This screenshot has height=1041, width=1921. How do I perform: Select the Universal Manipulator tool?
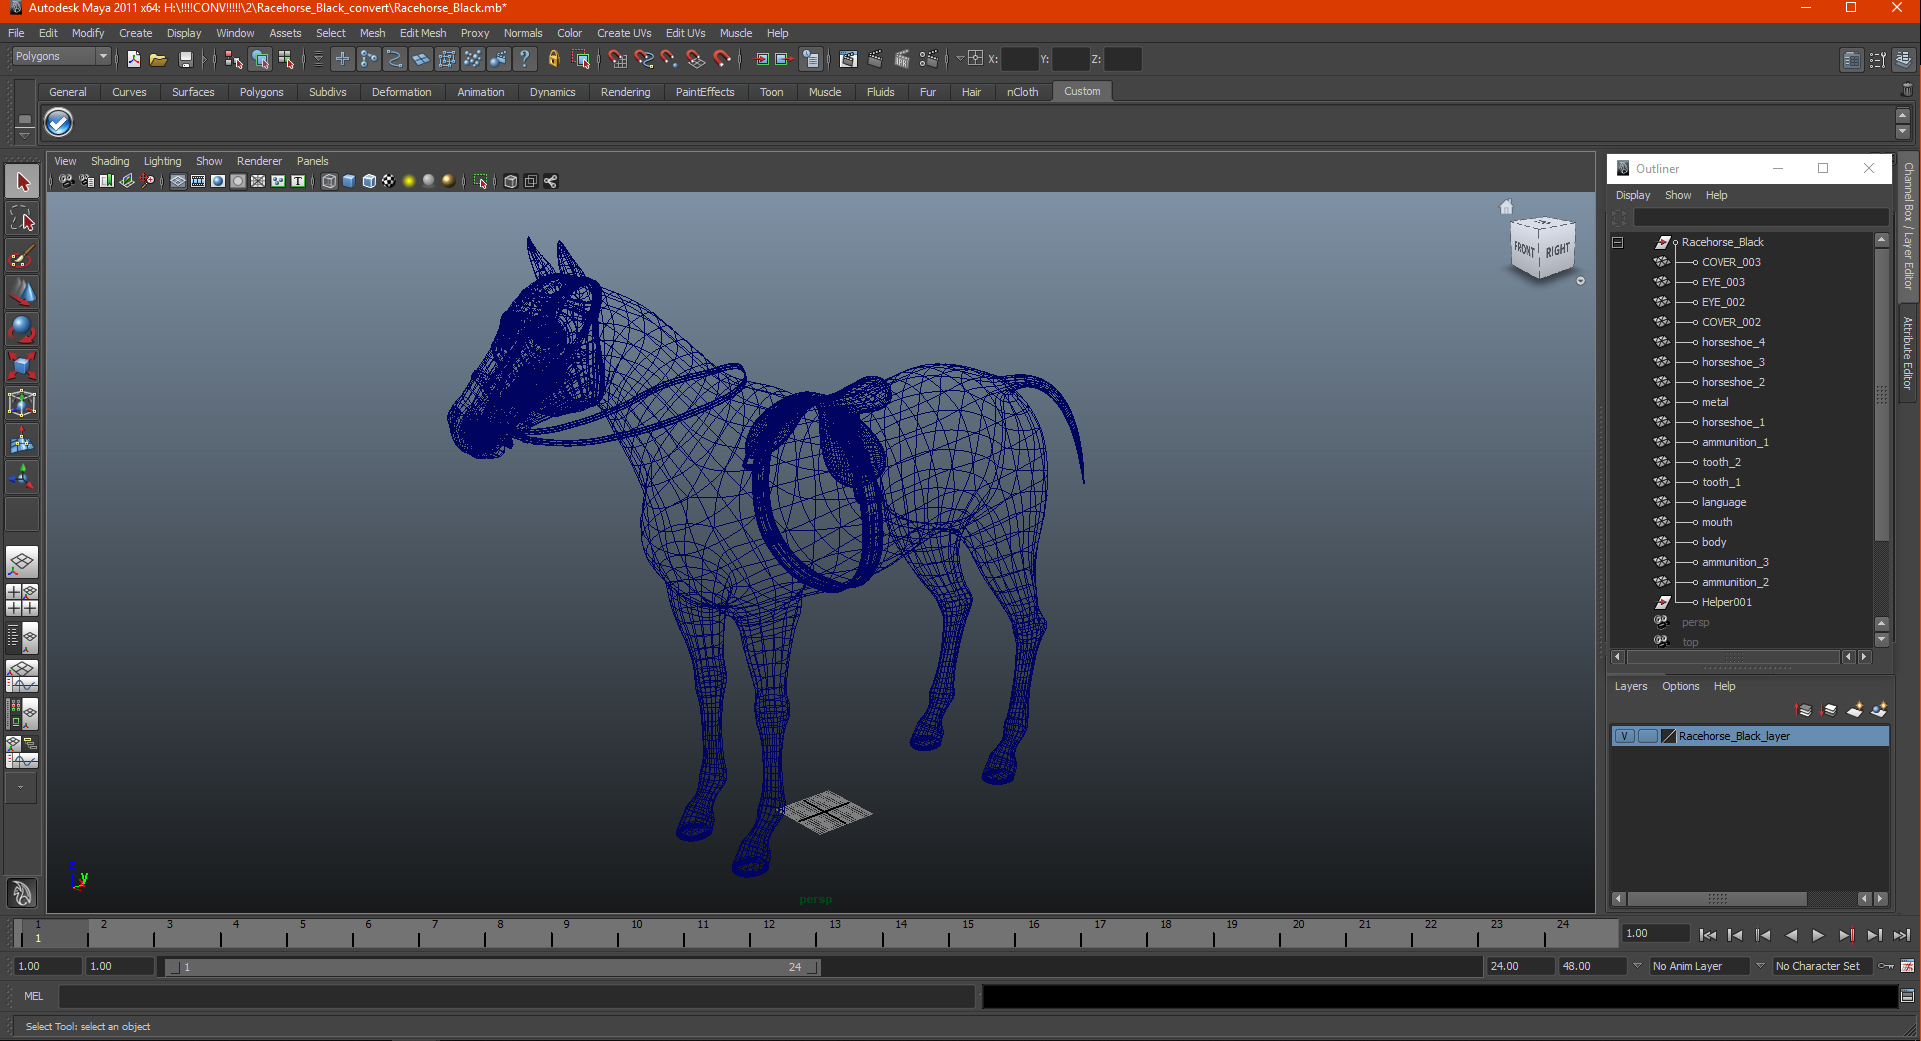pyautogui.click(x=22, y=403)
